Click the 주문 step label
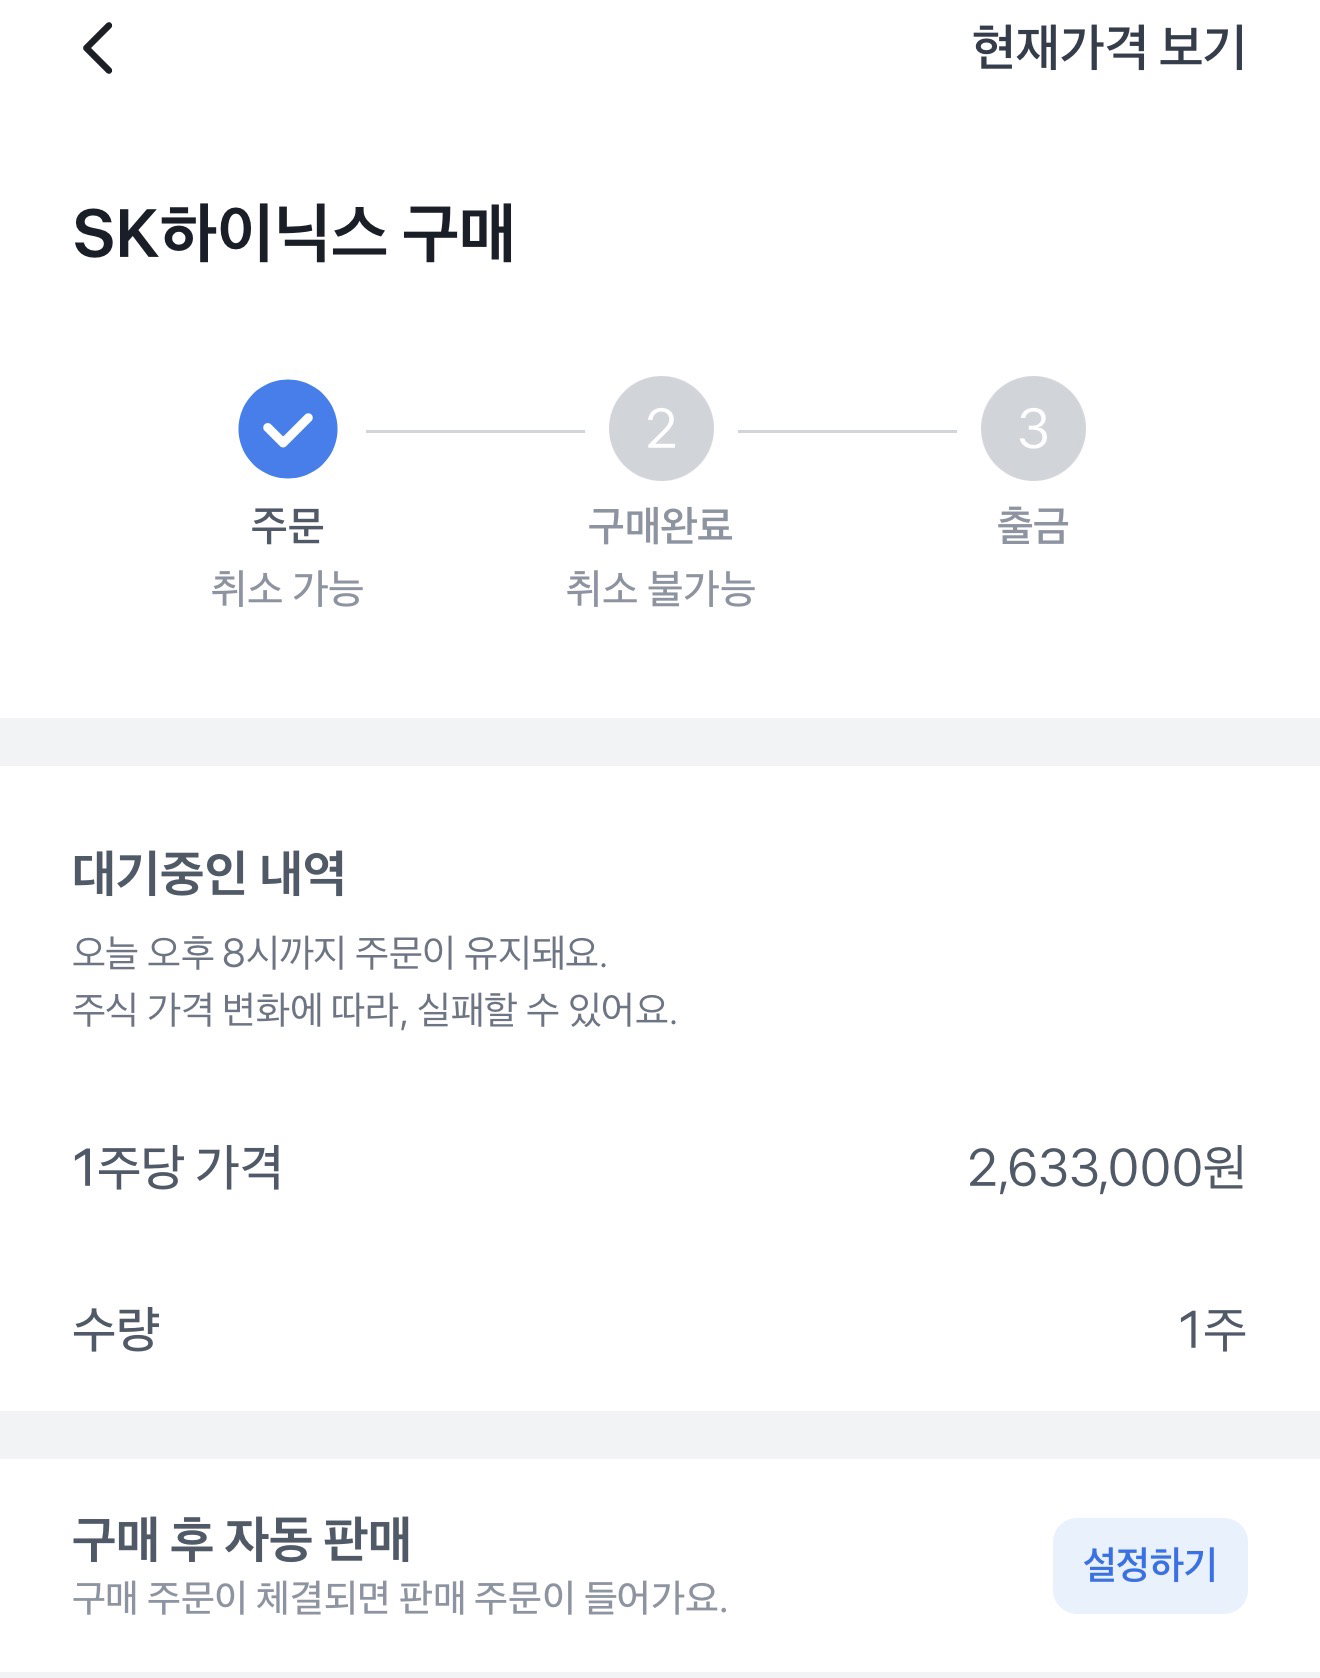 pyautogui.click(x=287, y=526)
